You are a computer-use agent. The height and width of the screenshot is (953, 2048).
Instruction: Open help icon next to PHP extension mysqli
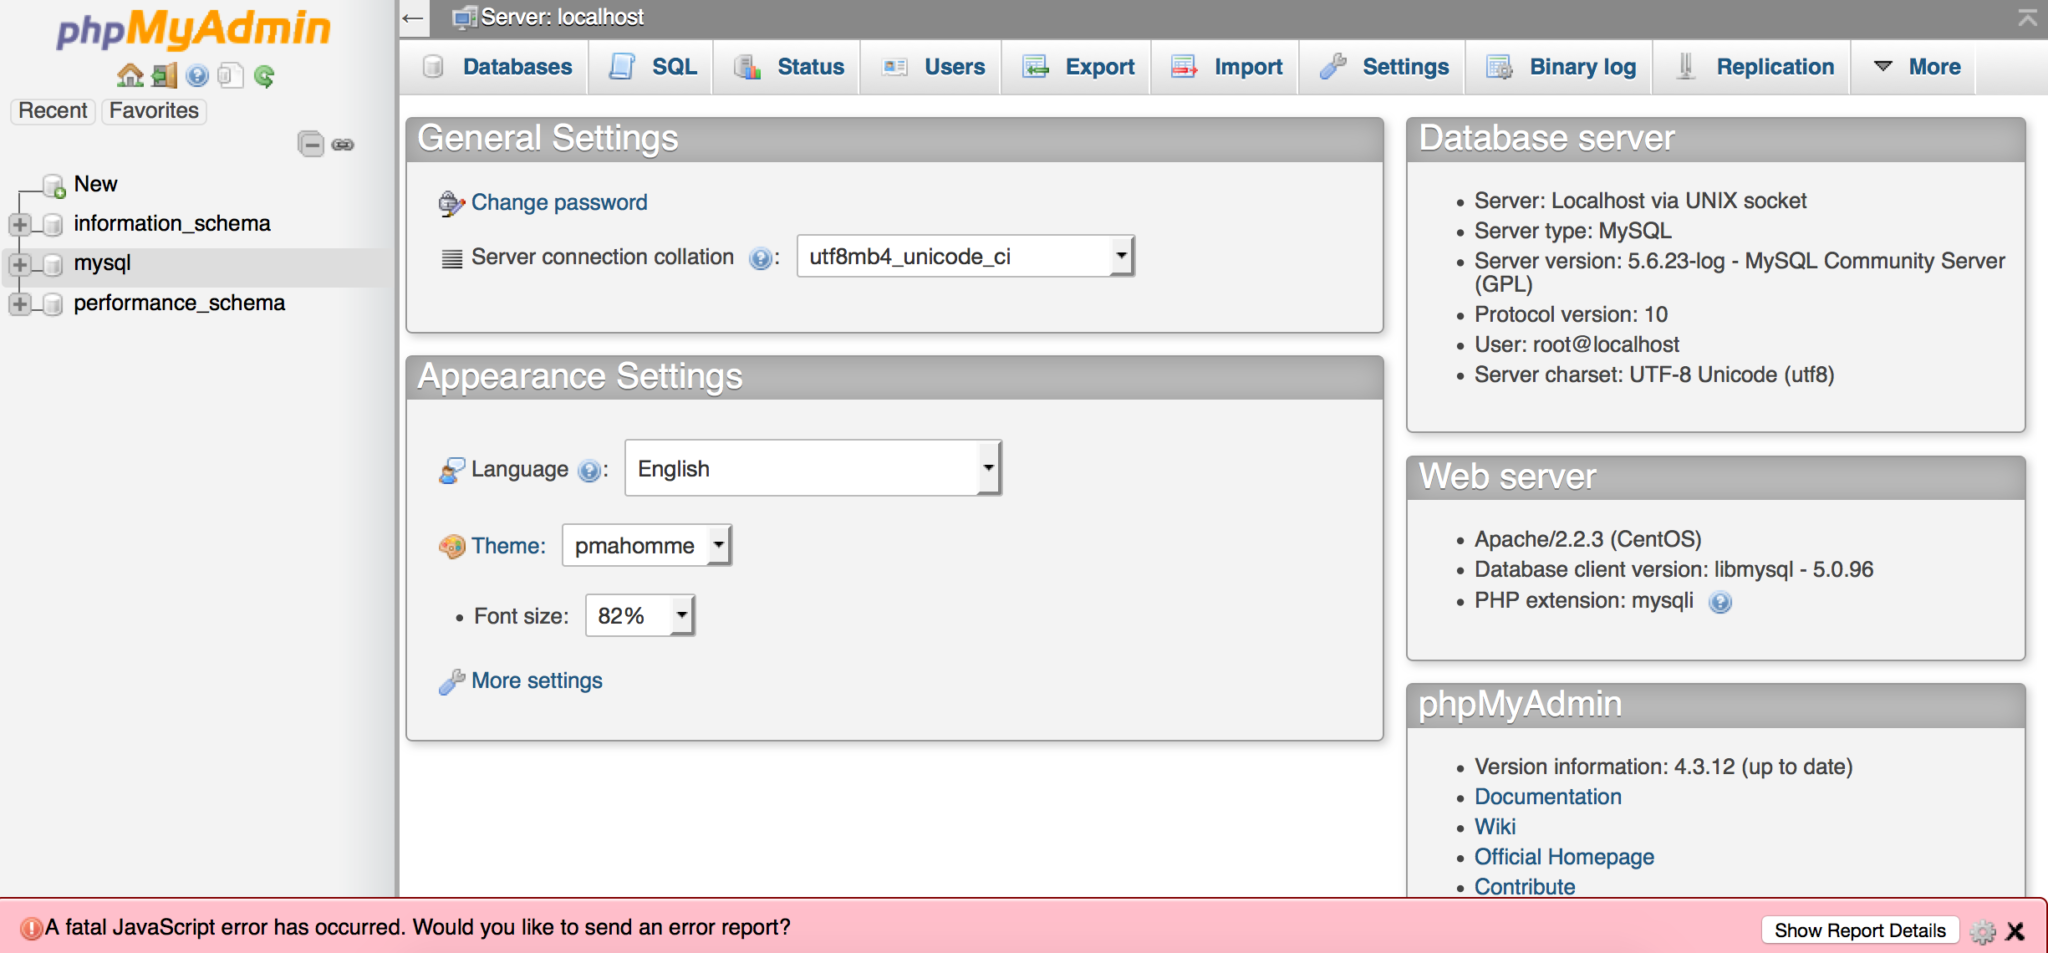coord(1720,602)
